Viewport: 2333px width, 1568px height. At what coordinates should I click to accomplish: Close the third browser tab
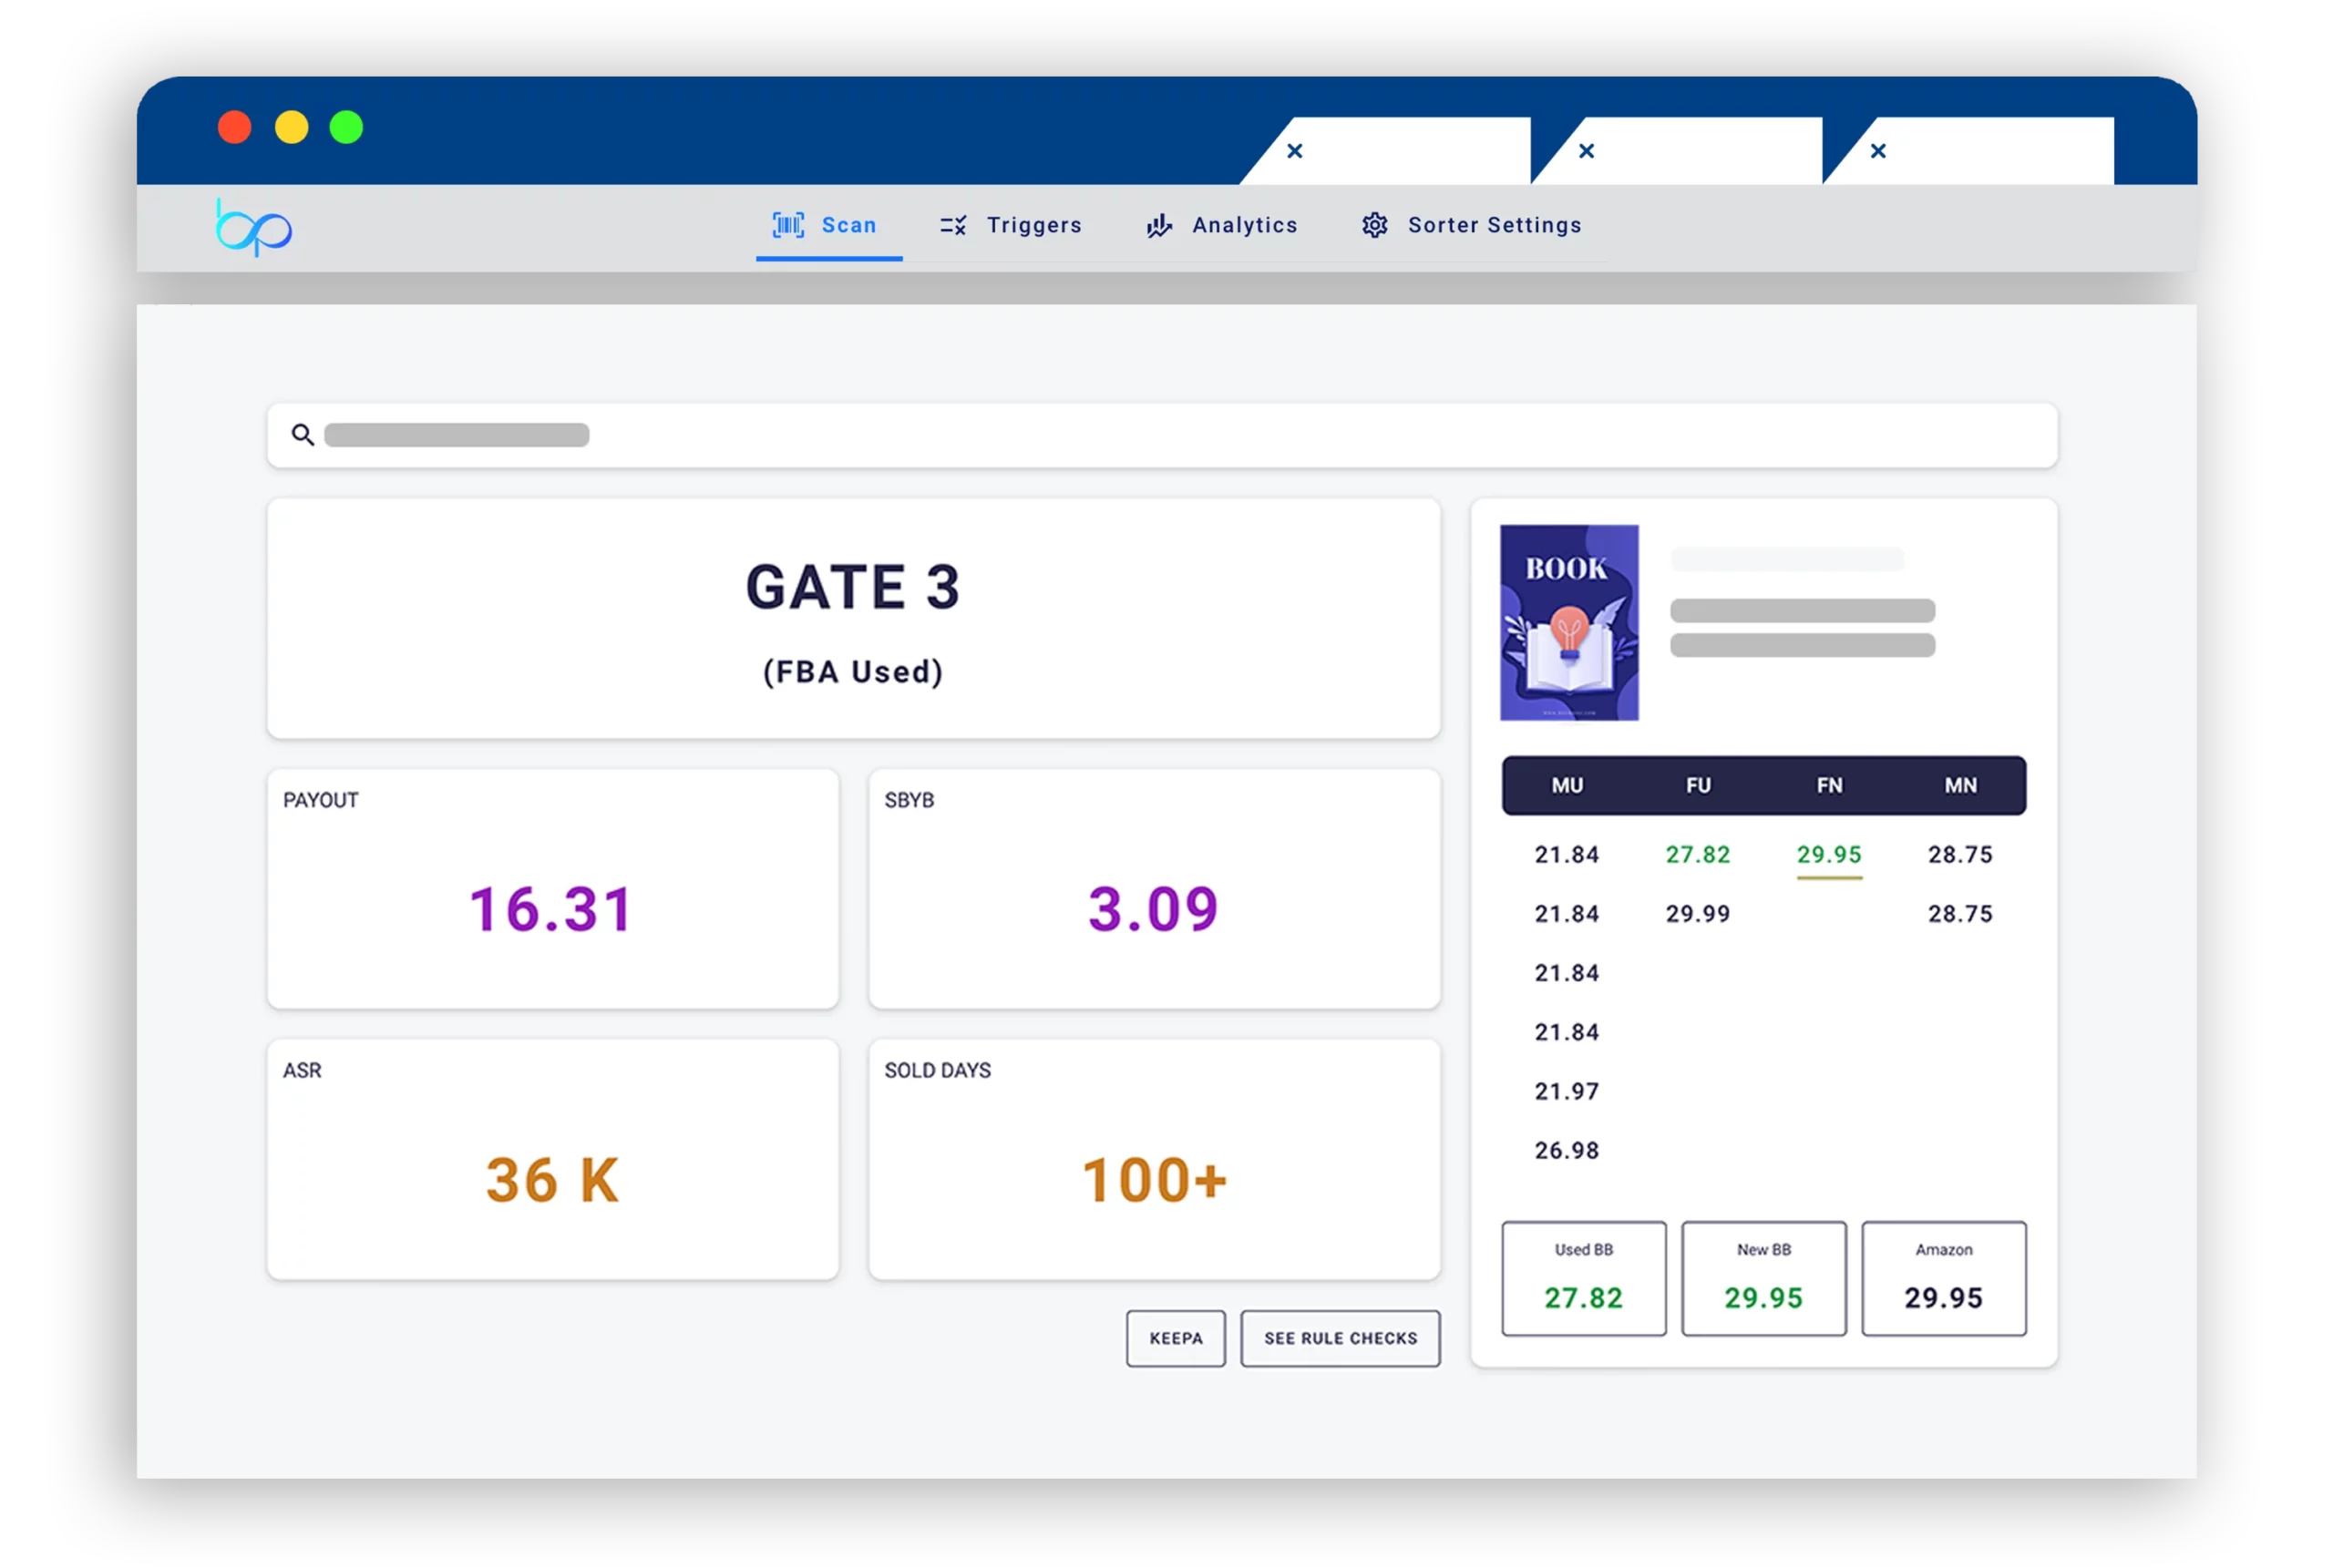click(1878, 151)
